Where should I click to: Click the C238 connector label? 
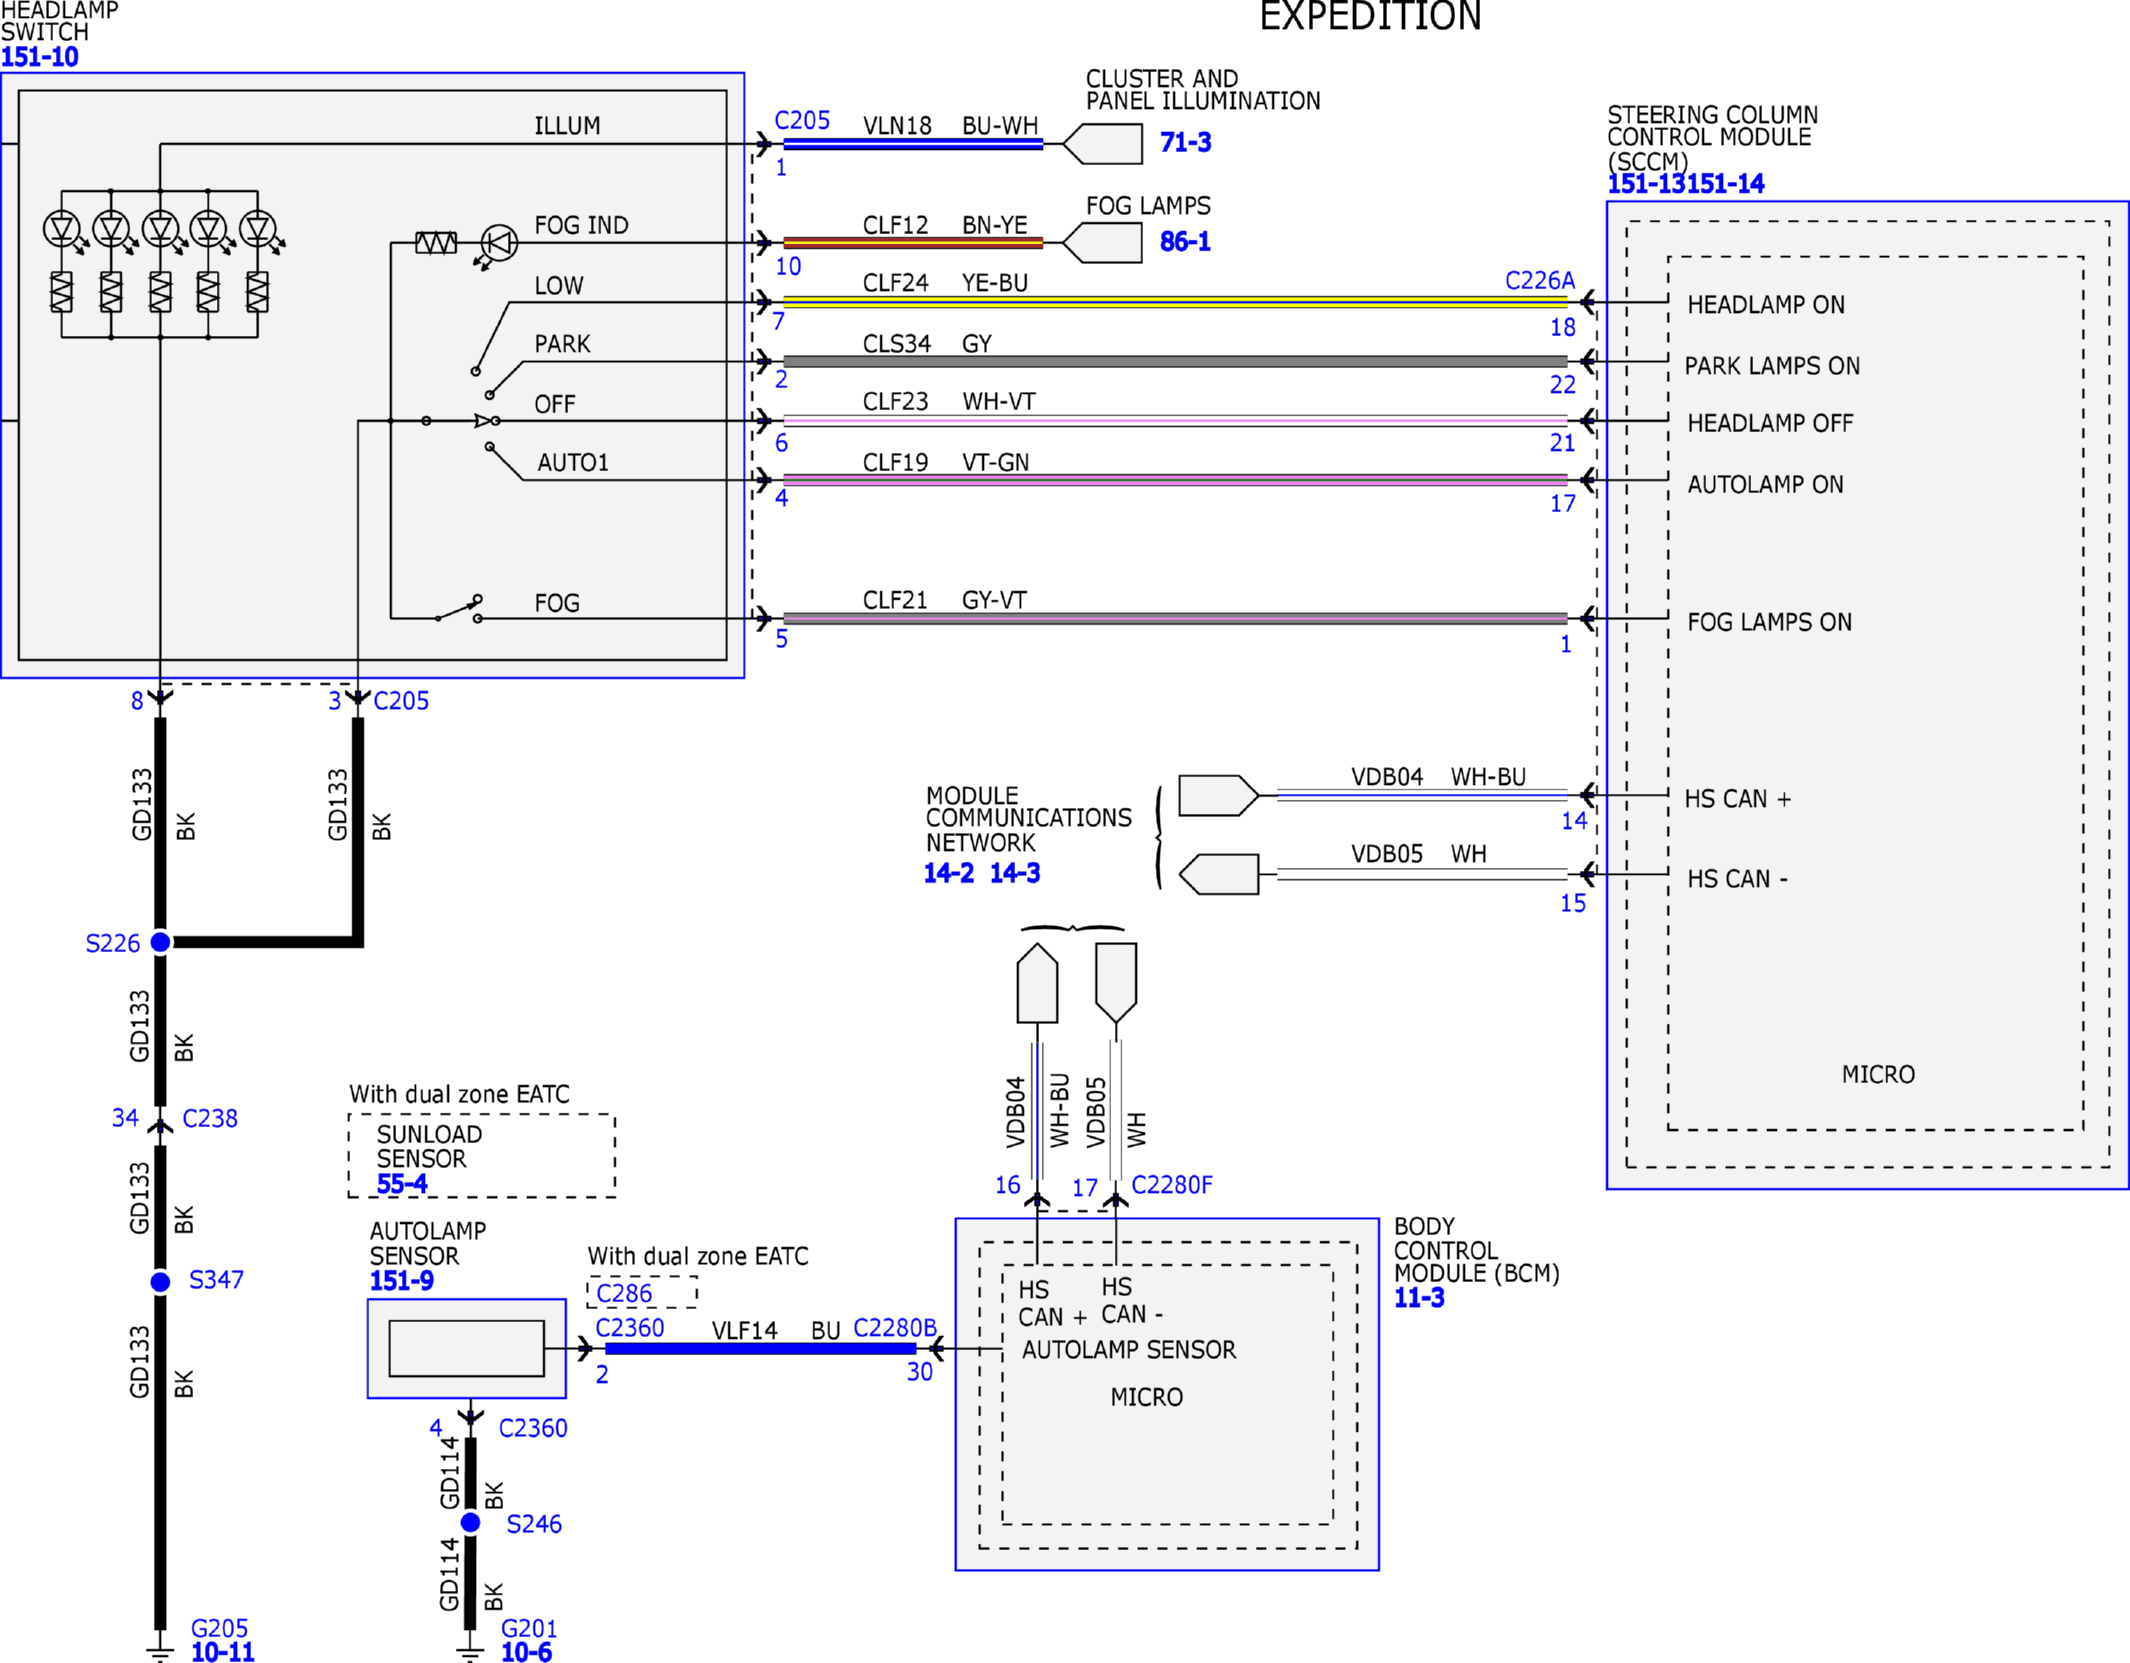point(210,1118)
